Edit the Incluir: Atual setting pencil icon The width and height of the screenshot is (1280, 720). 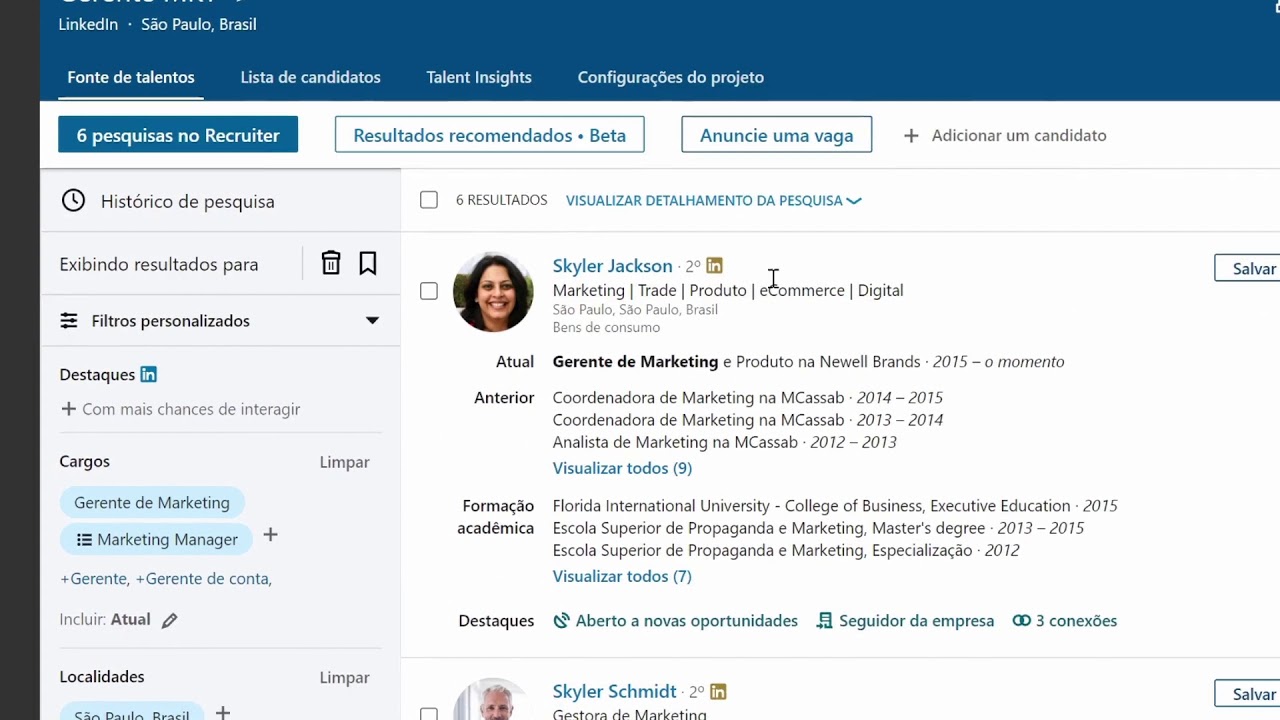[170, 620]
